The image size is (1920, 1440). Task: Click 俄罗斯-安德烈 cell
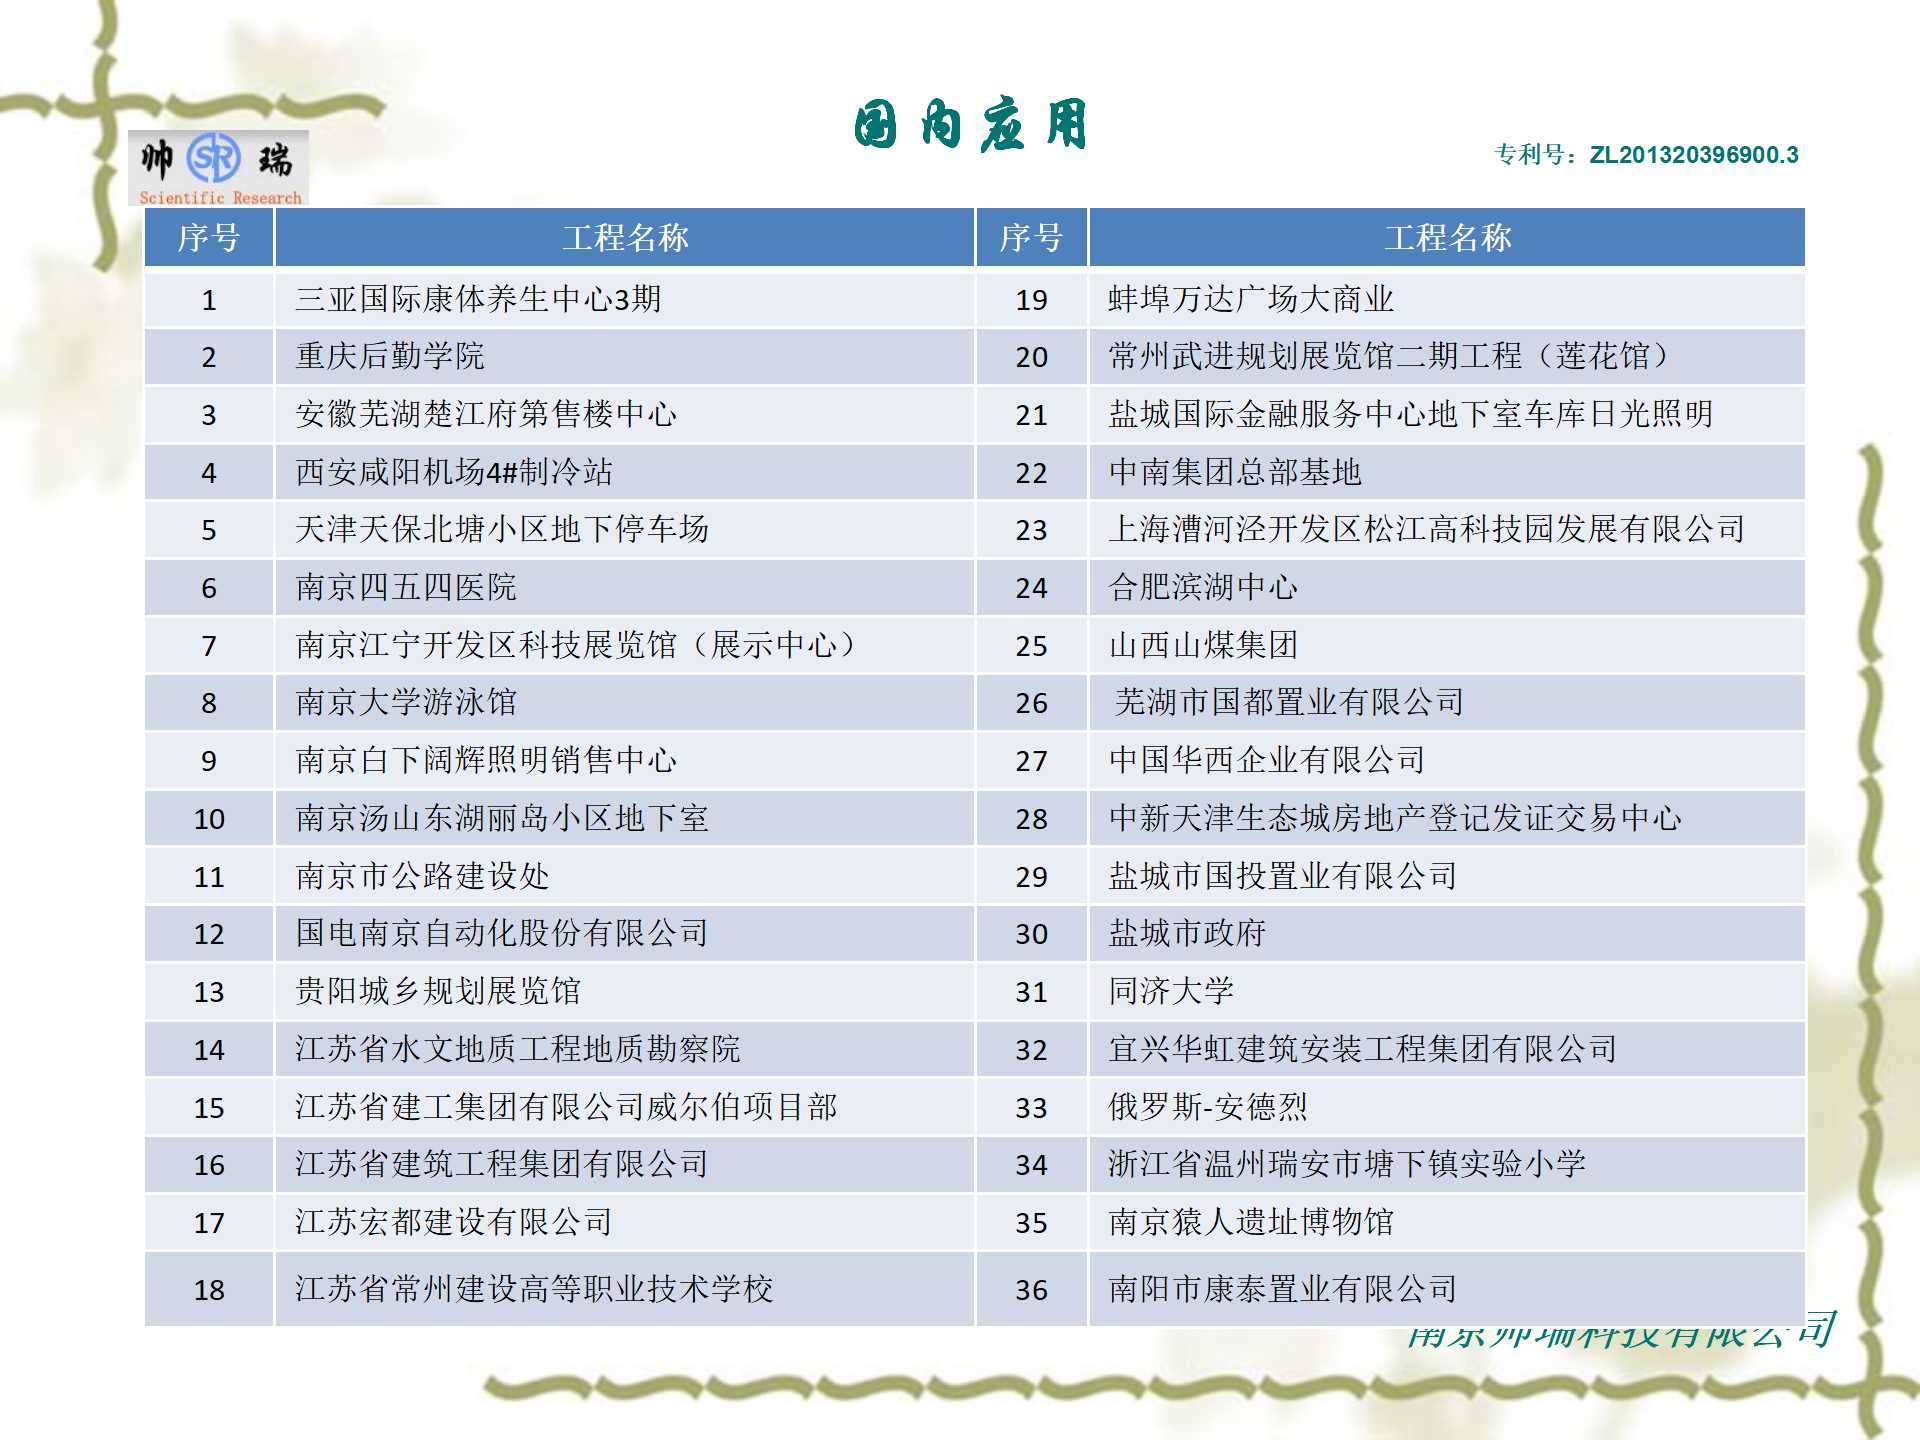1447,1107
